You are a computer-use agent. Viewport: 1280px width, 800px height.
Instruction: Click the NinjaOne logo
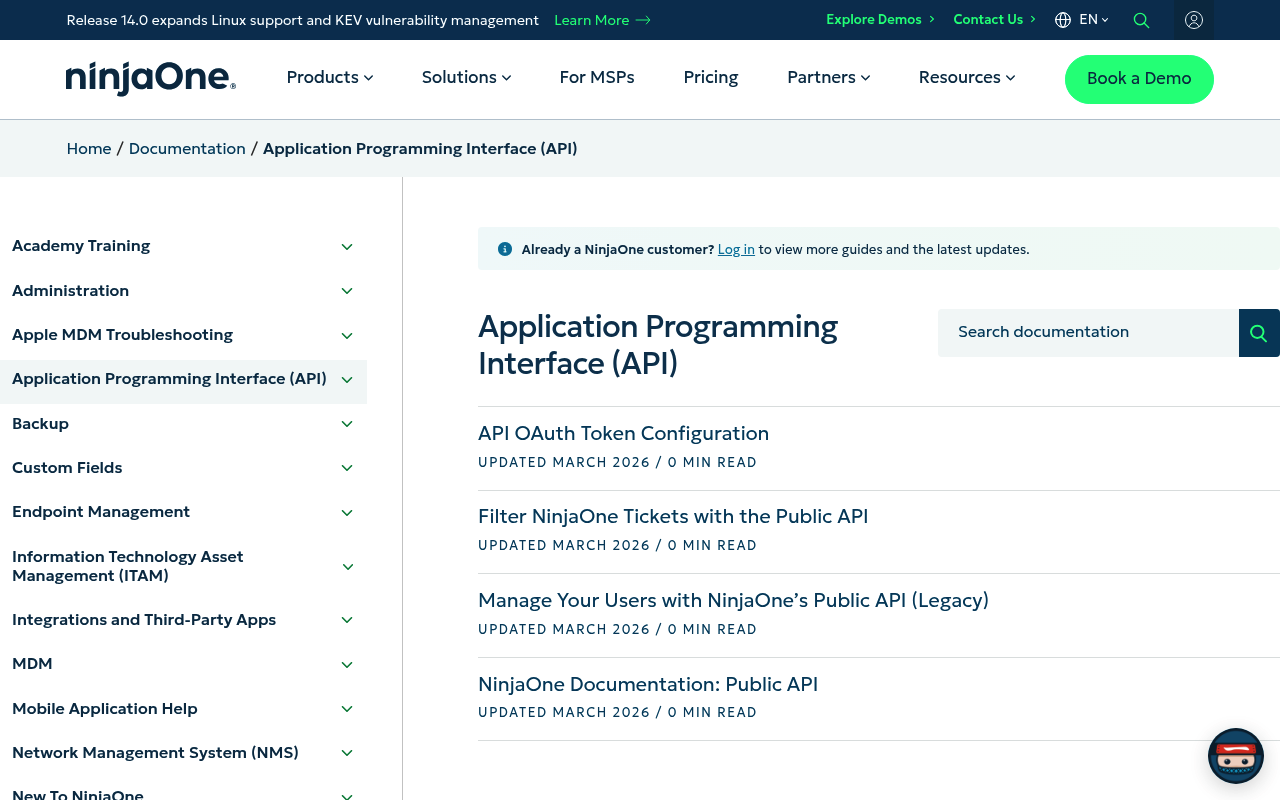coord(151,79)
